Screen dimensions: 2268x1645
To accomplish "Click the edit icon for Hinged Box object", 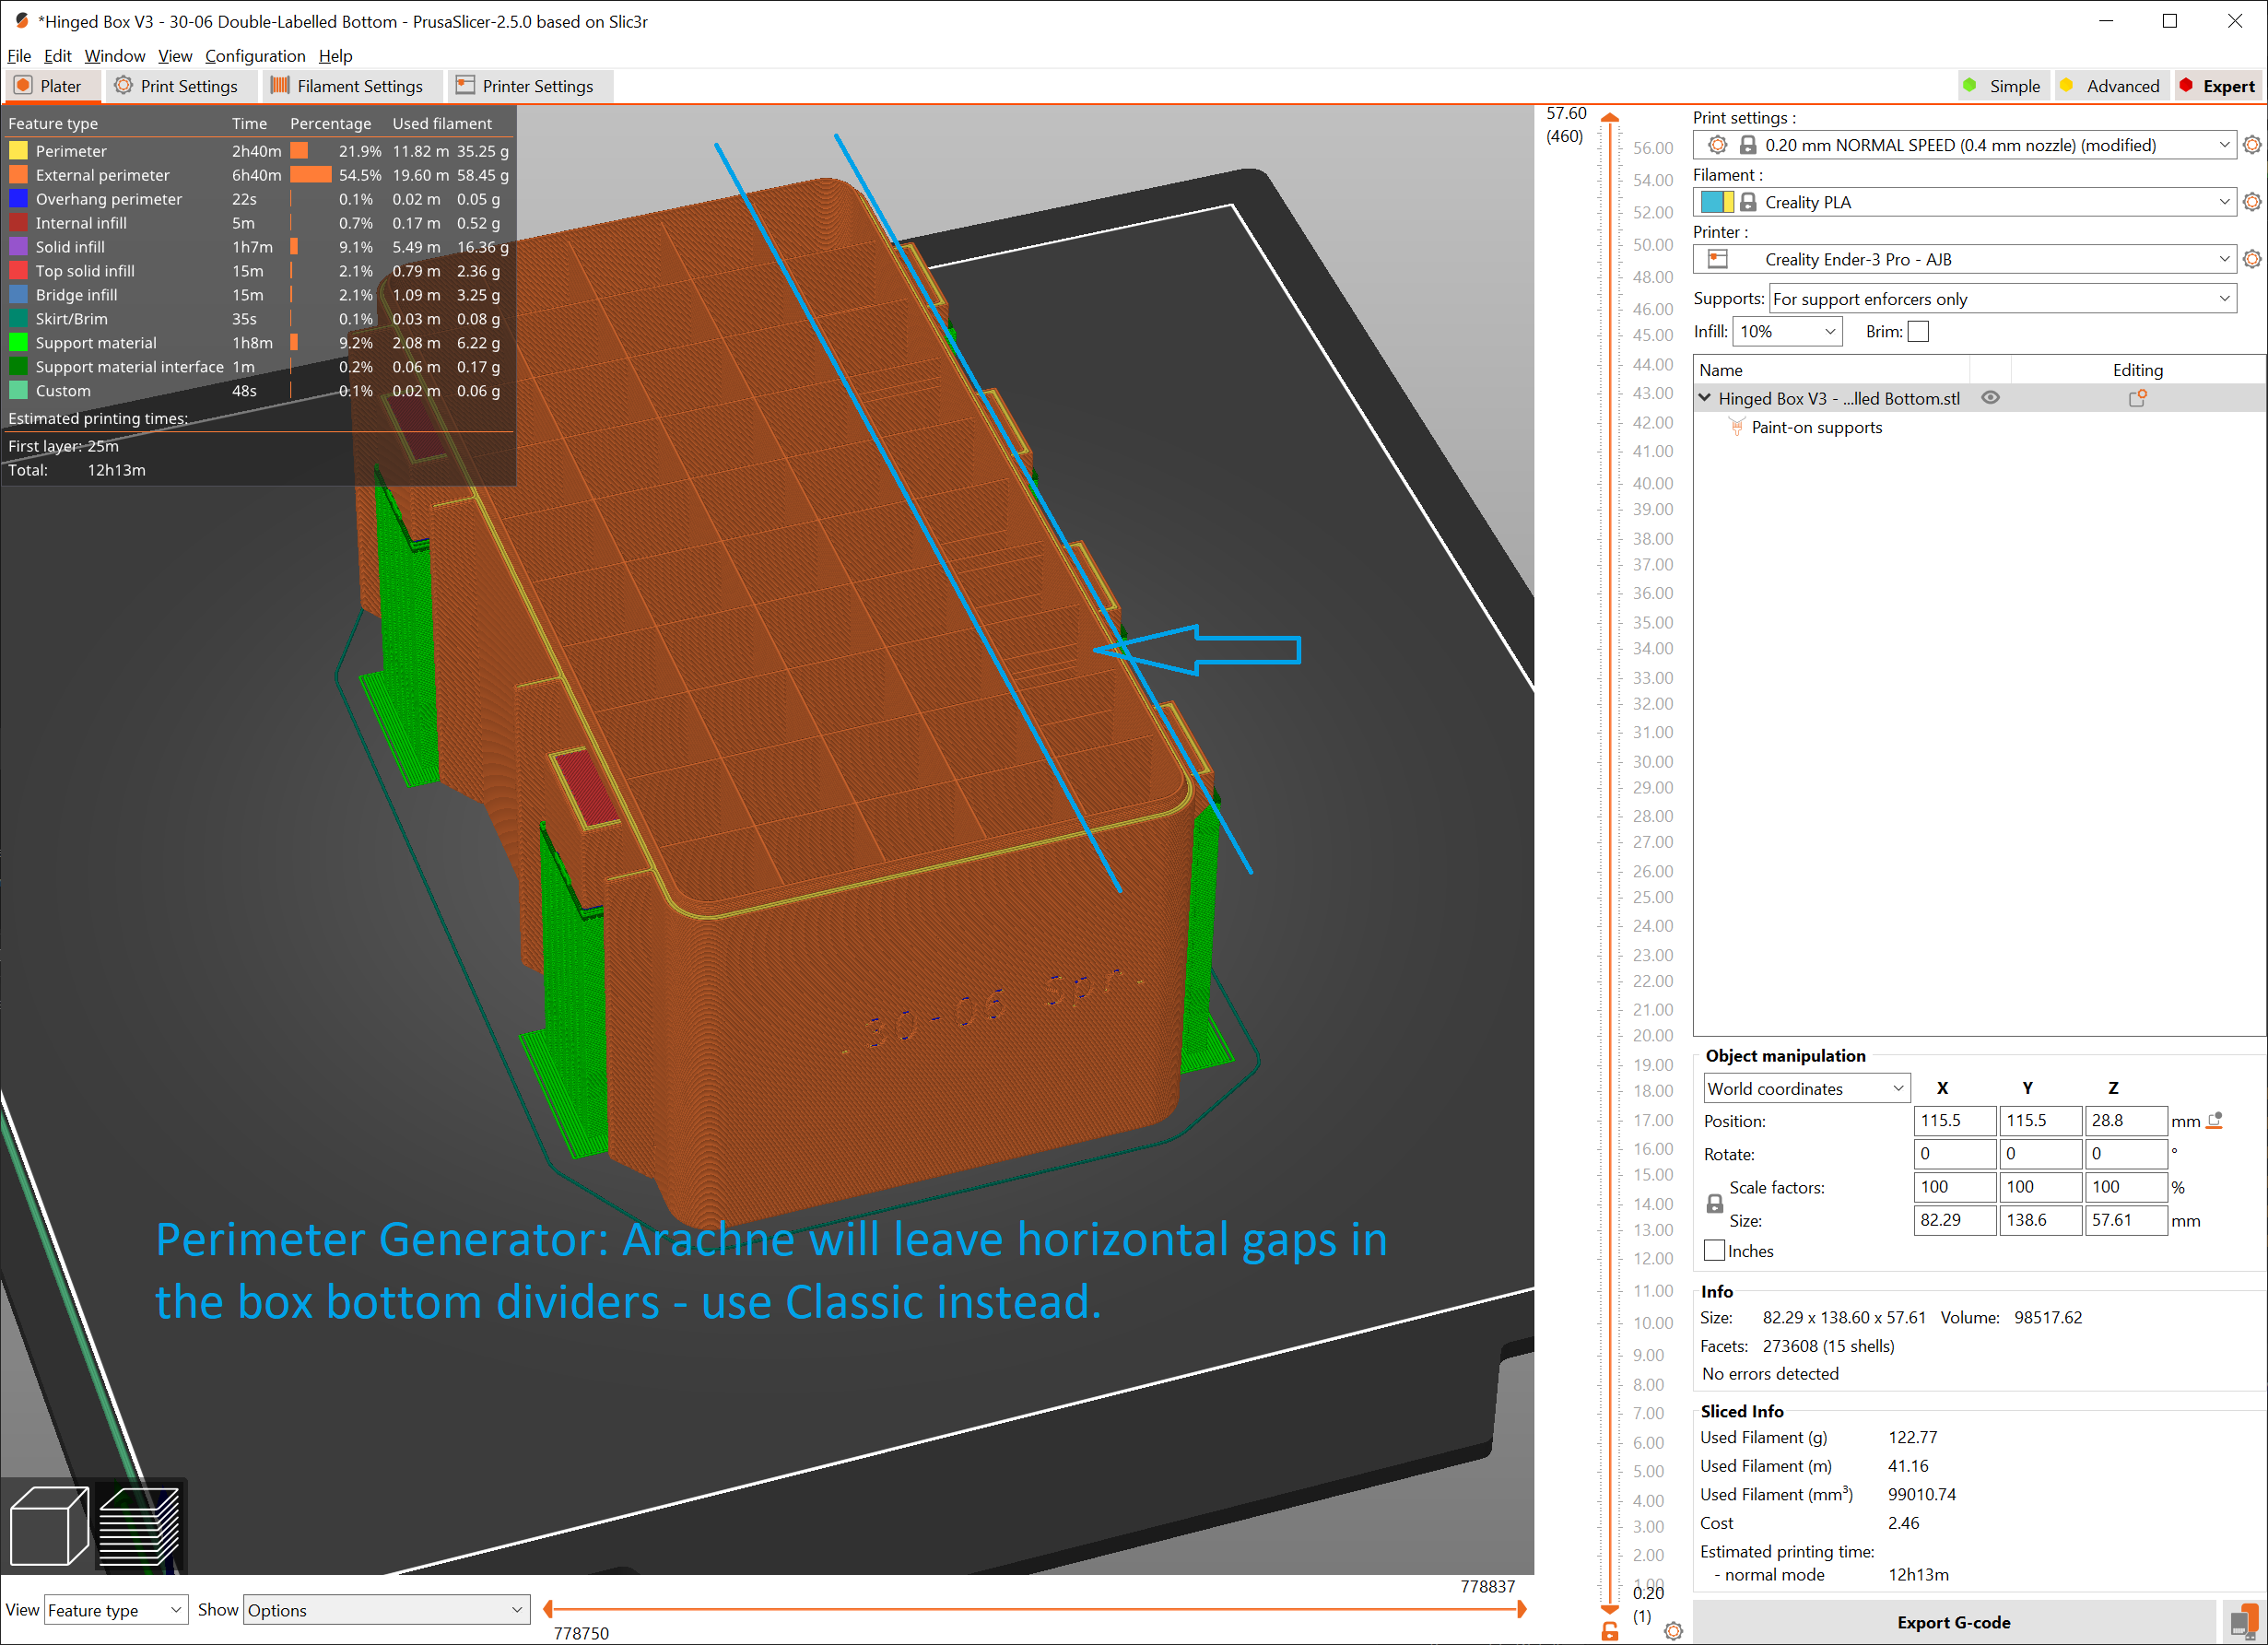I will point(2137,398).
